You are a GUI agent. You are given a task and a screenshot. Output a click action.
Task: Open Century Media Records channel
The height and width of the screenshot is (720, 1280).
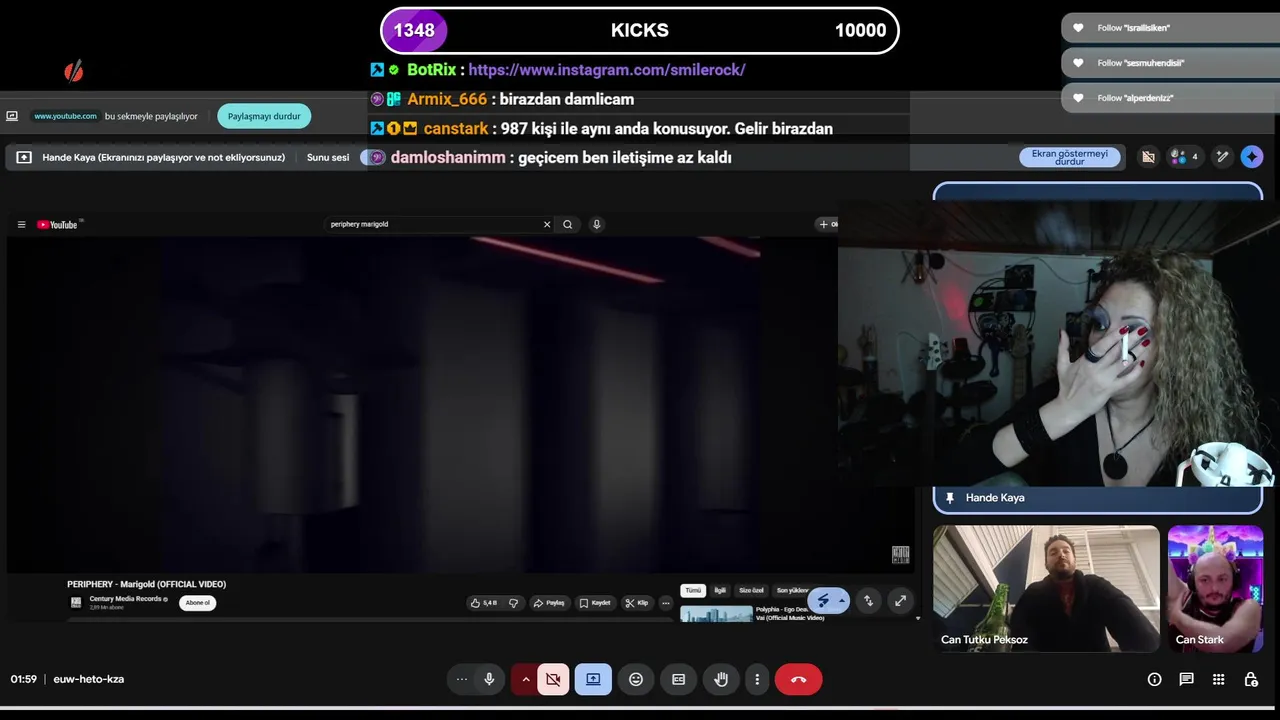point(127,599)
